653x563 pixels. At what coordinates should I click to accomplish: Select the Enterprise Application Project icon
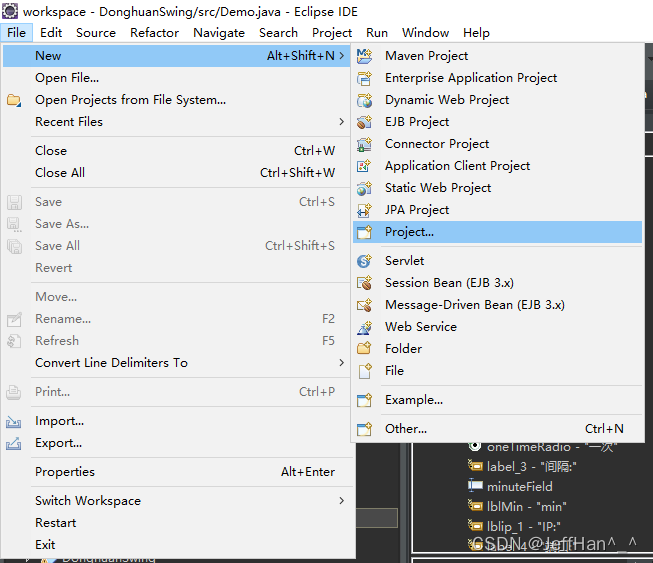(365, 78)
